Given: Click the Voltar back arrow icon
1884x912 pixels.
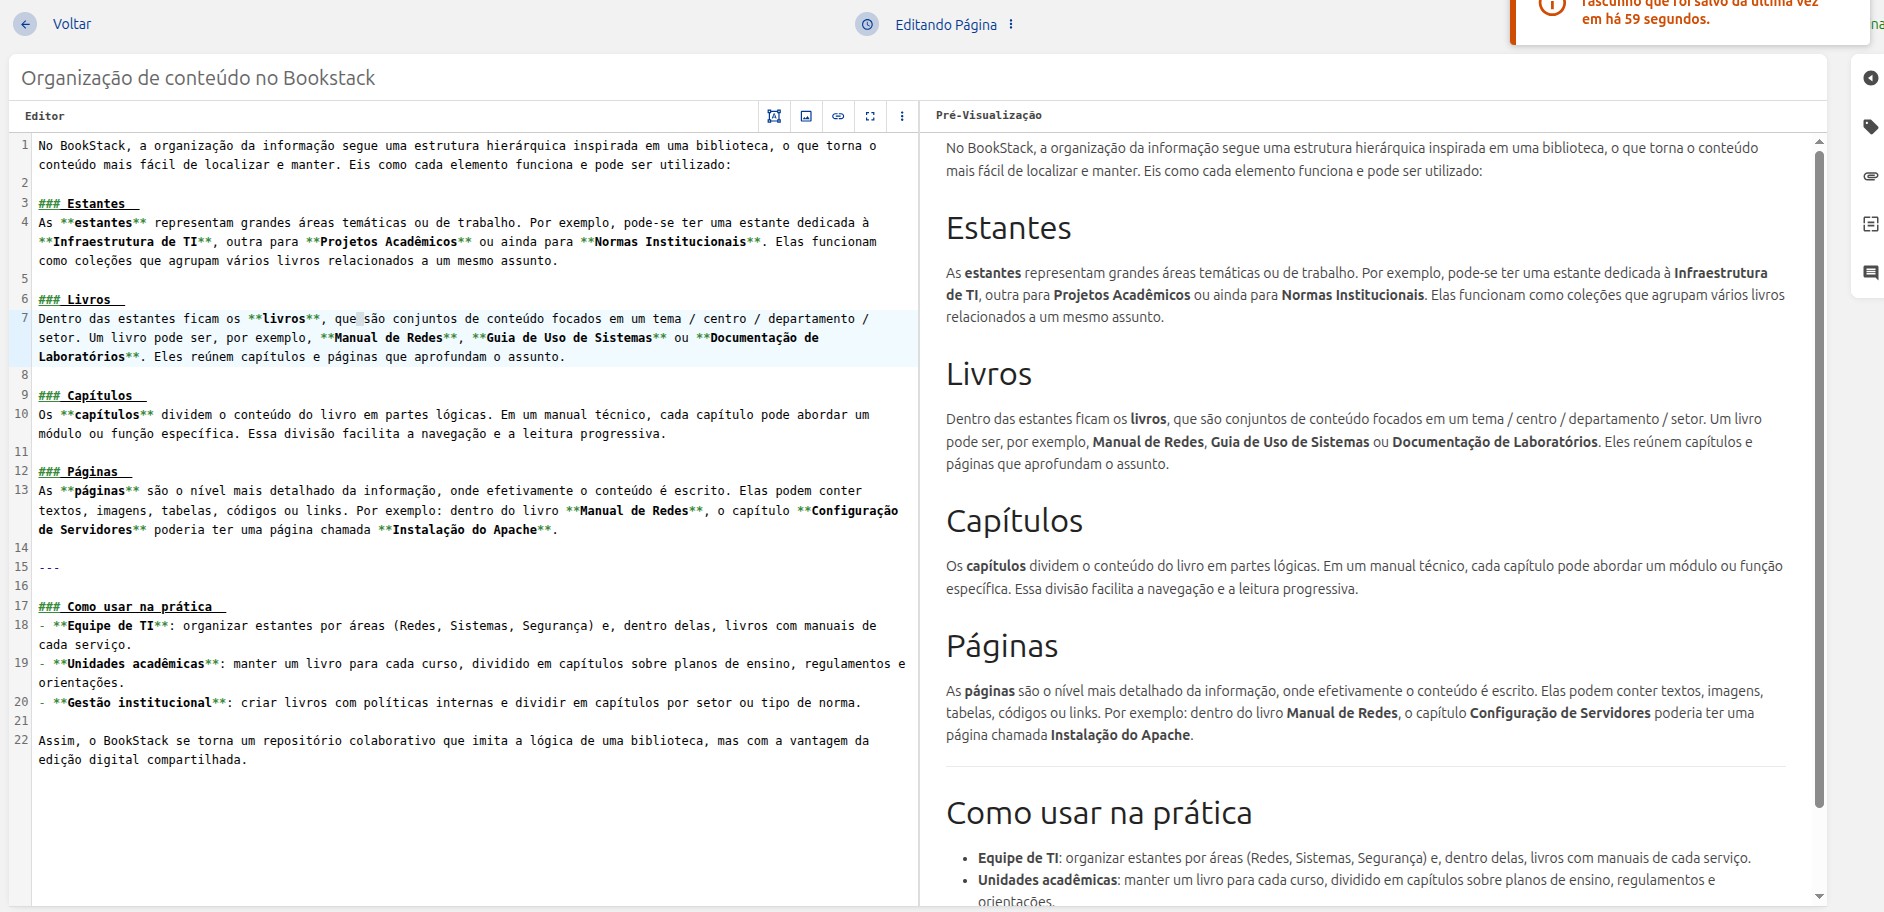Looking at the screenshot, I should coord(26,24).
